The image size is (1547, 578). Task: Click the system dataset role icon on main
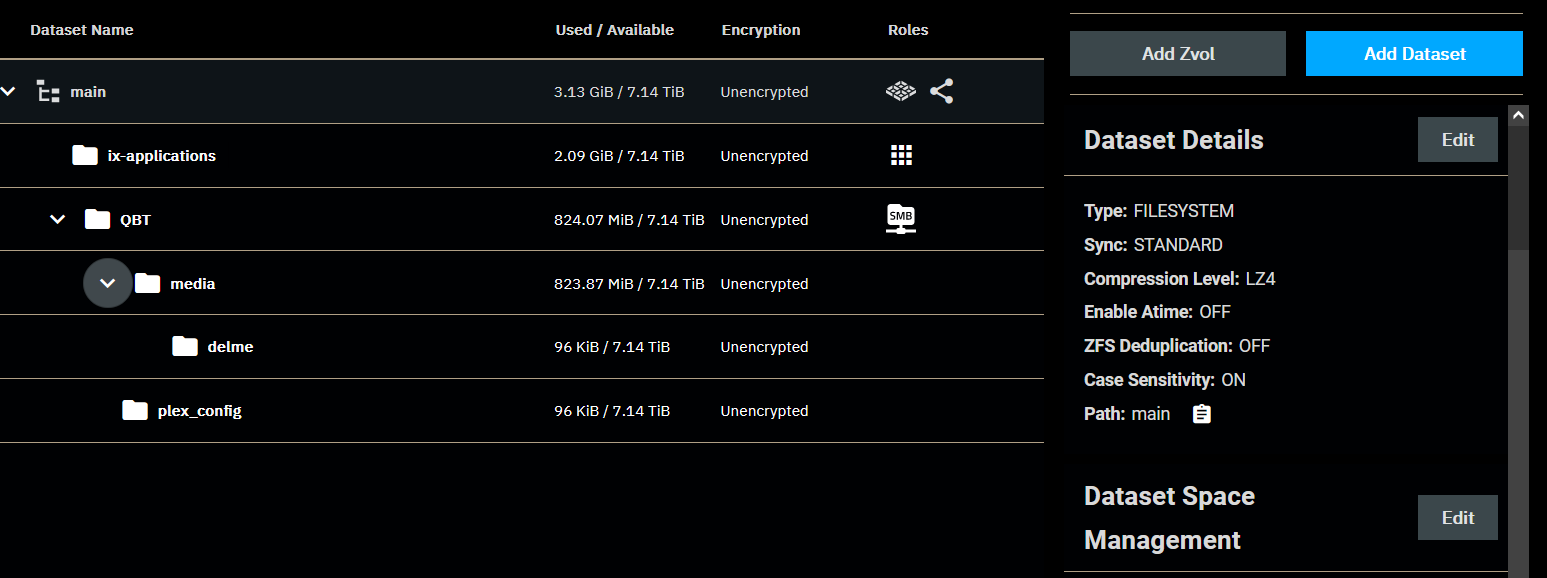pyautogui.click(x=900, y=91)
